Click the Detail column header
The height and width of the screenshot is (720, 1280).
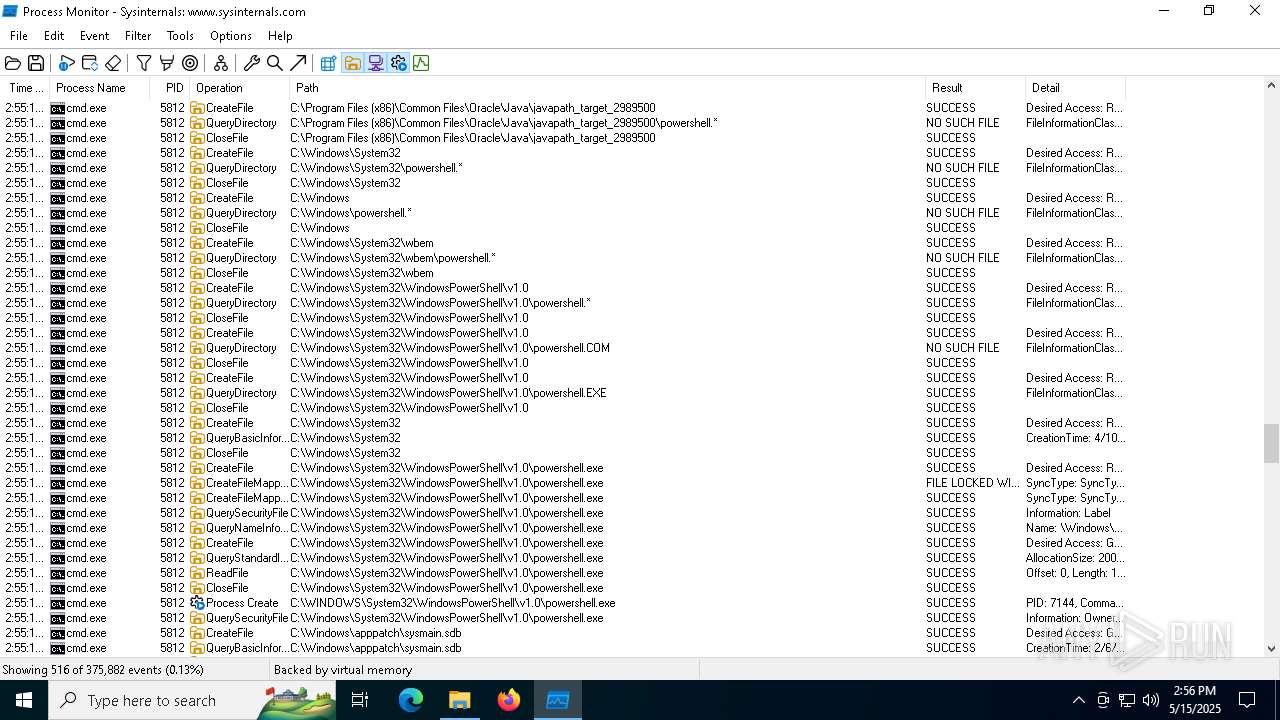pos(1075,88)
